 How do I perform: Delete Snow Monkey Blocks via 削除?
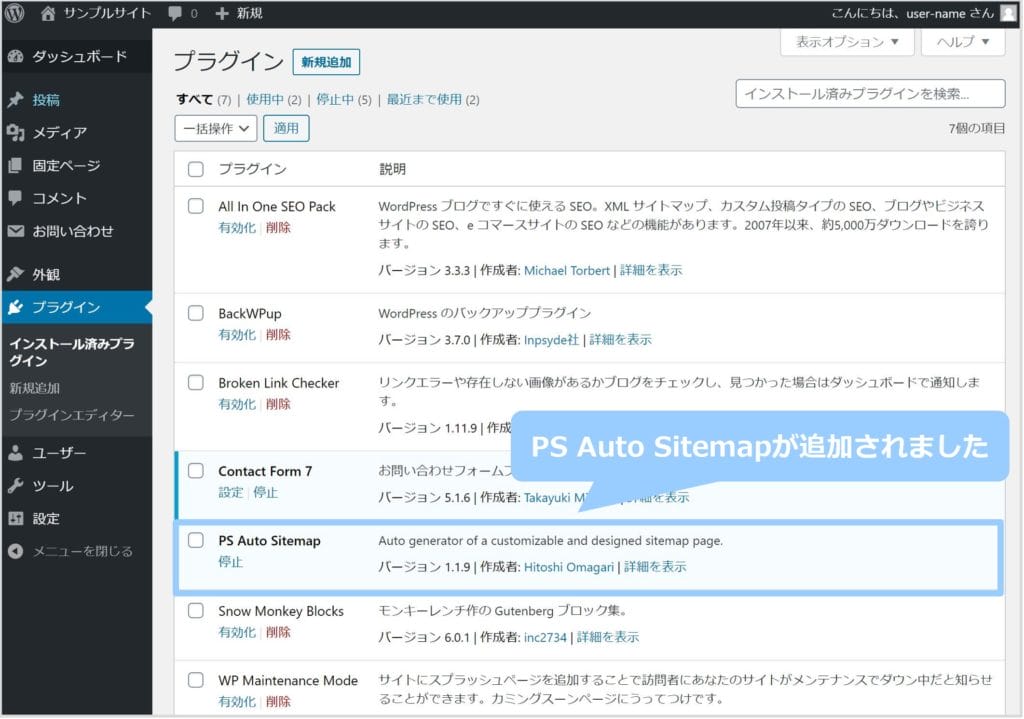point(278,633)
